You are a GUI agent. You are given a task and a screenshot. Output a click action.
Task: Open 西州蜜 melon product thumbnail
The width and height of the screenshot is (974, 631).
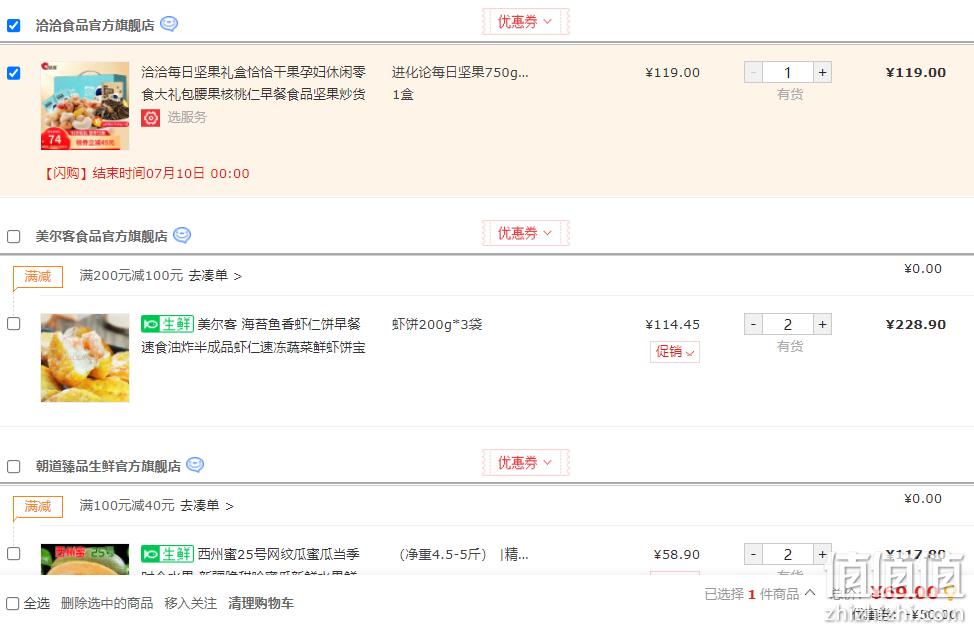85,559
